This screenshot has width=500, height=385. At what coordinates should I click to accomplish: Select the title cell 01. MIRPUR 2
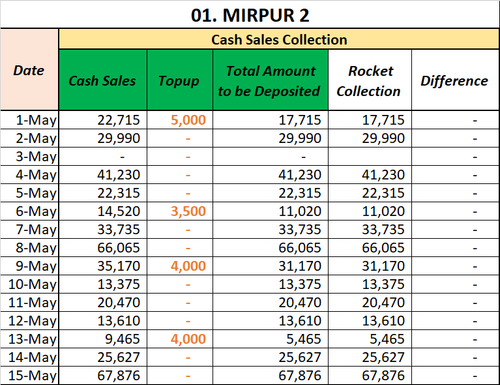tap(250, 15)
